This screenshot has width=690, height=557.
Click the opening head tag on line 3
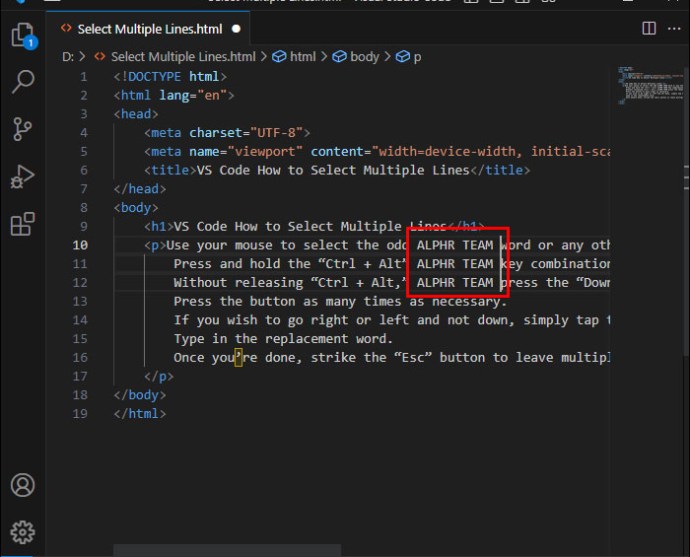point(136,114)
